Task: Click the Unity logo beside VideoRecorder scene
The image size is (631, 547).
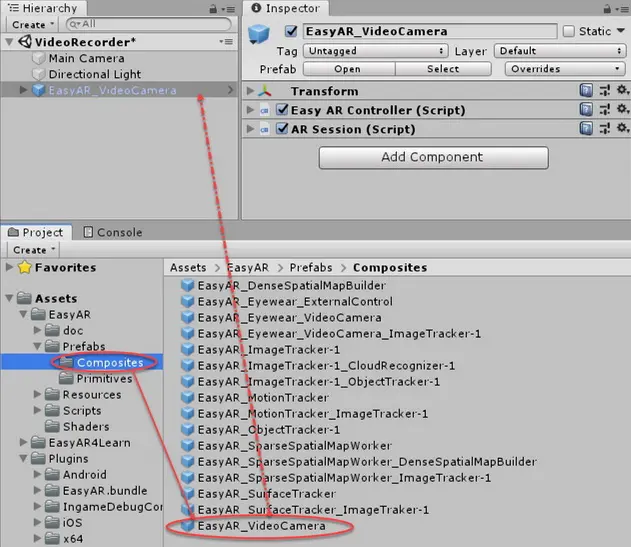Action: [x=25, y=41]
